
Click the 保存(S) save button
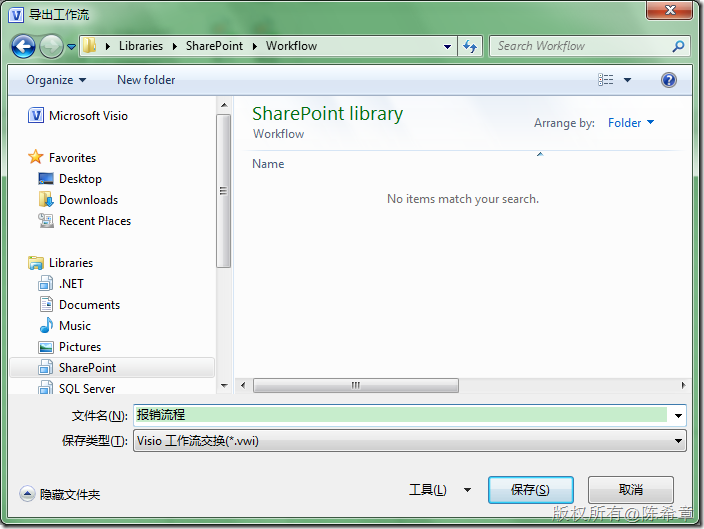(x=530, y=490)
